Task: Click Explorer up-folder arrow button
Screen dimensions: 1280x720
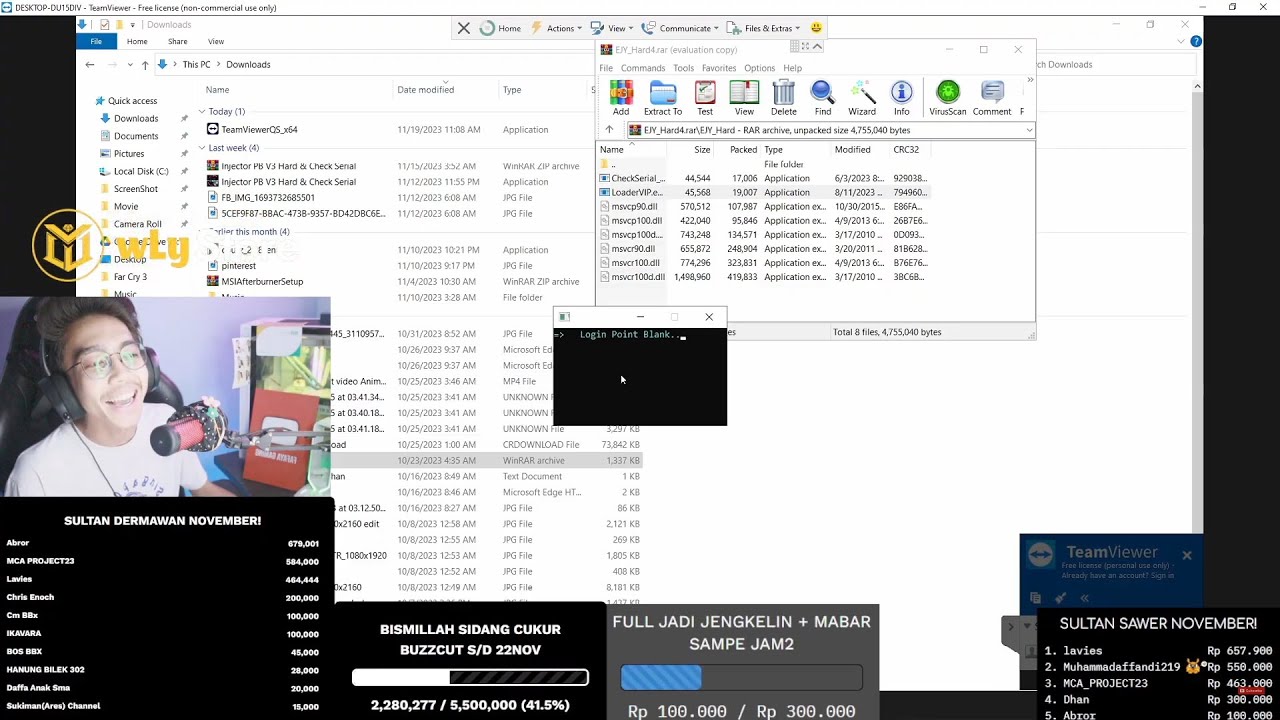Action: 145,64
